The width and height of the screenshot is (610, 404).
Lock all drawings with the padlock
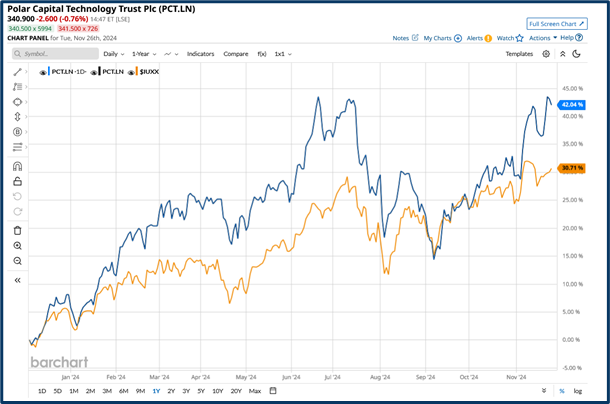tap(17, 181)
